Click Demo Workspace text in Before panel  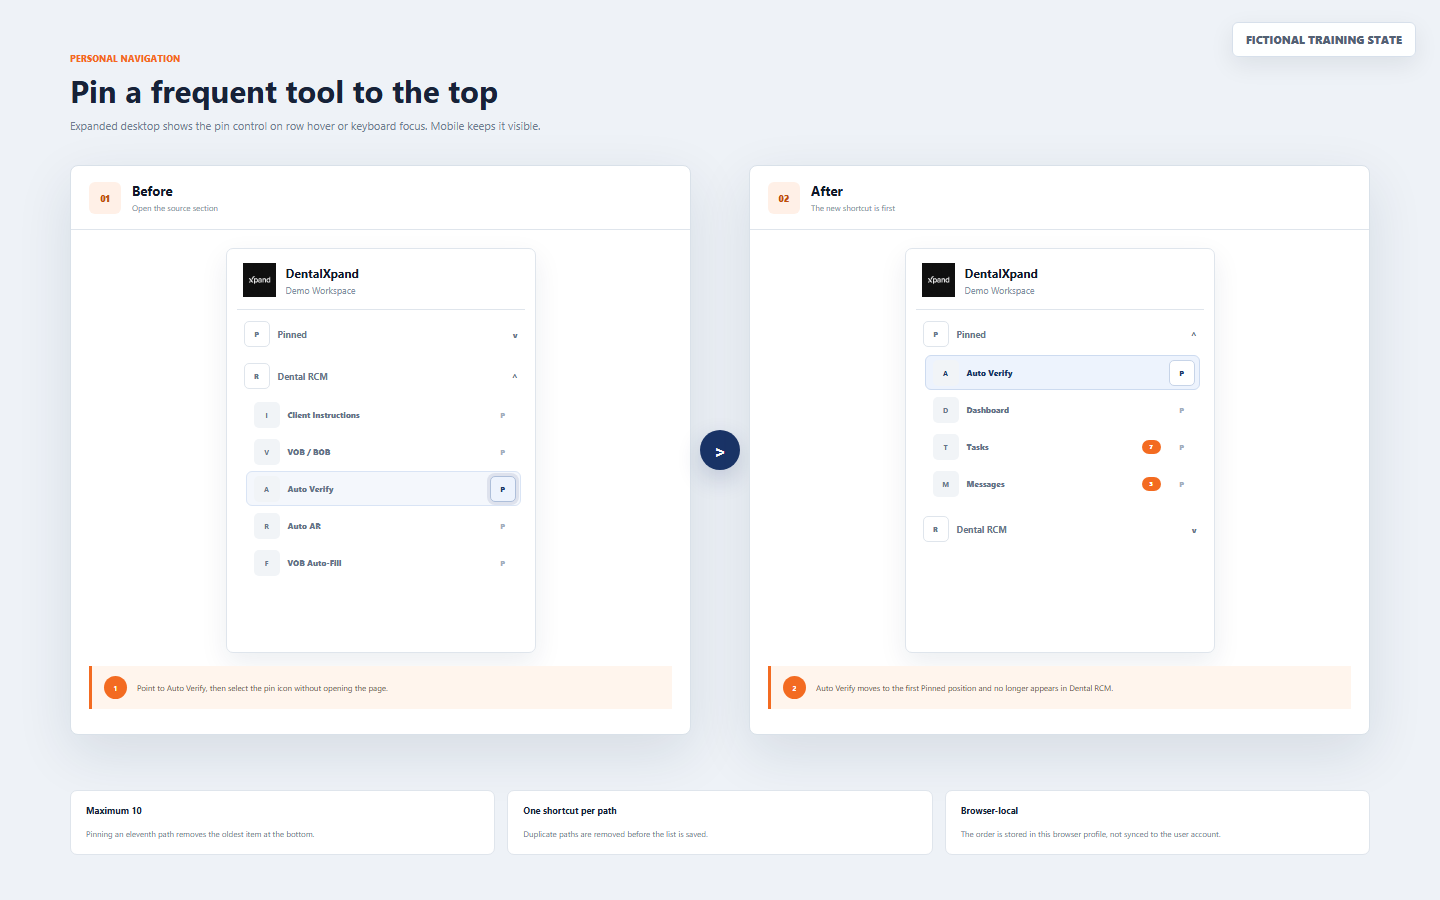(320, 291)
